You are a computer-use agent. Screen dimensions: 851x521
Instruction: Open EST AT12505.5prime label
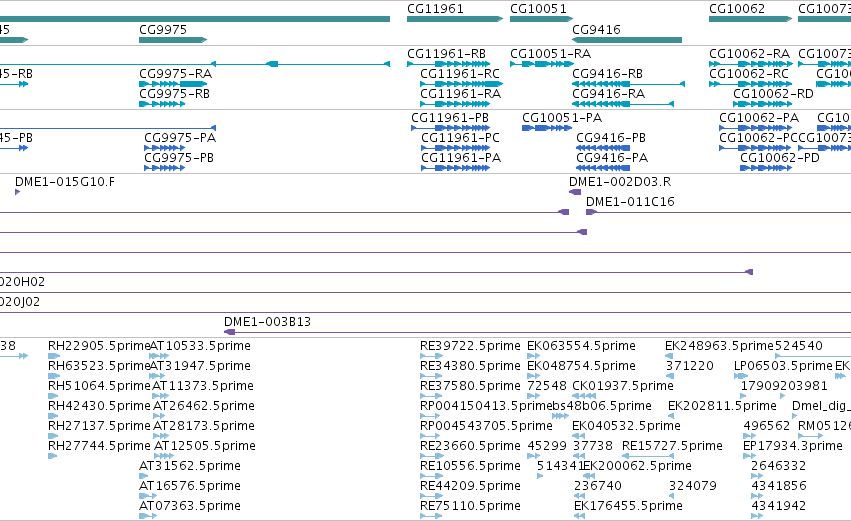[205, 446]
